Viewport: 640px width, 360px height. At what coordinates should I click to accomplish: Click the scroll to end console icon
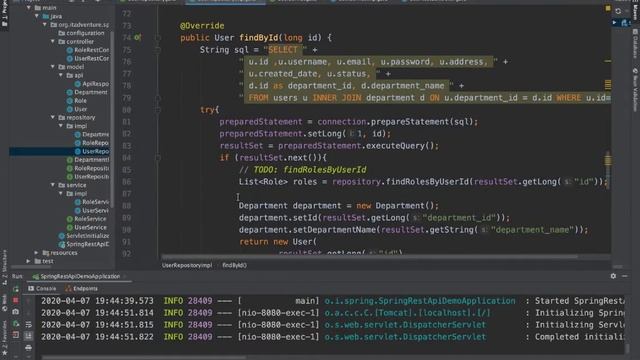click(28, 336)
